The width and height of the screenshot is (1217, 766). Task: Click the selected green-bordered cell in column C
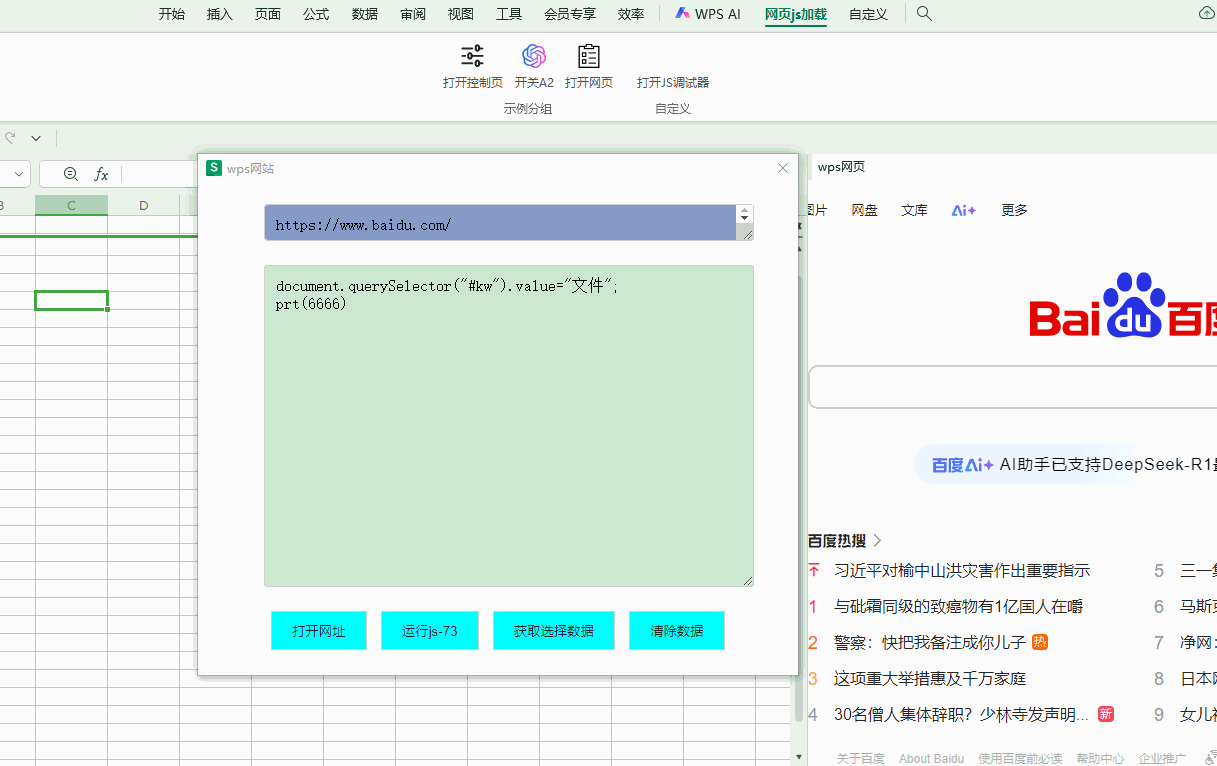click(x=72, y=301)
